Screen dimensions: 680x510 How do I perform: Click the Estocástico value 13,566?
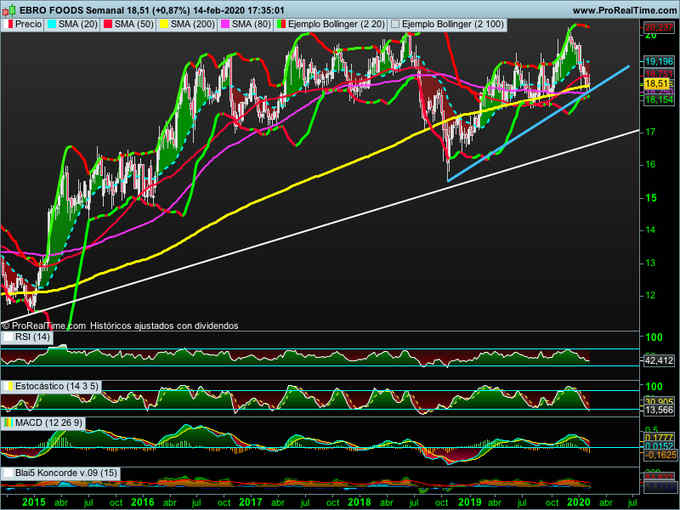point(659,410)
